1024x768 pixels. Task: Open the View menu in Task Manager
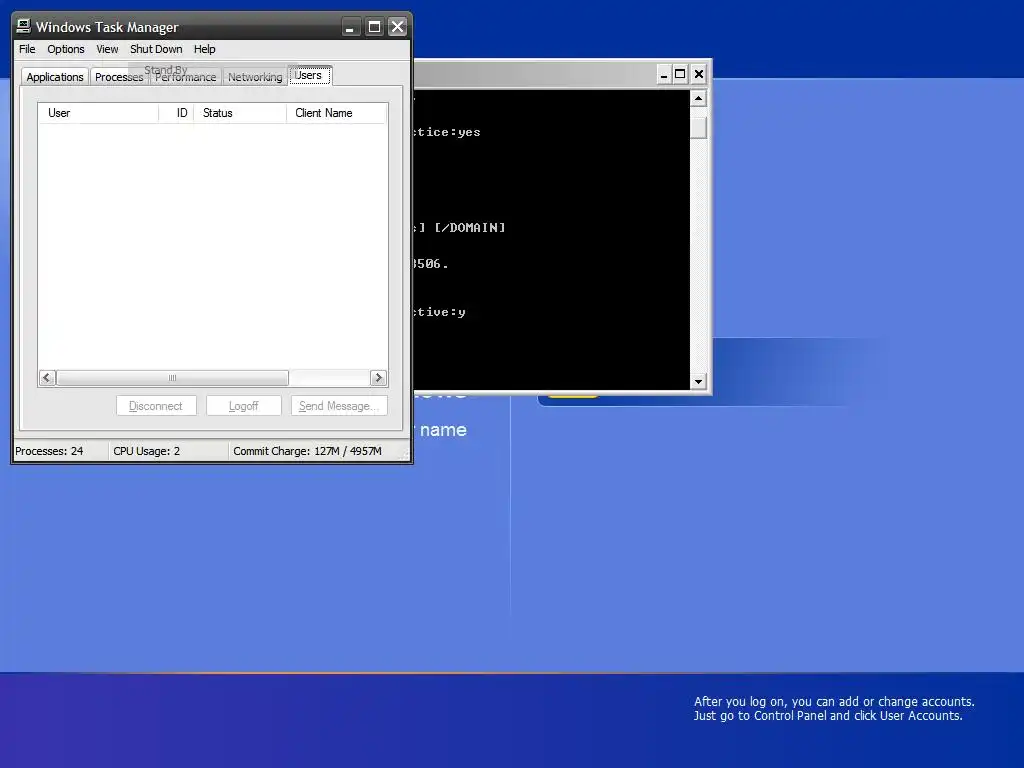pyautogui.click(x=107, y=49)
